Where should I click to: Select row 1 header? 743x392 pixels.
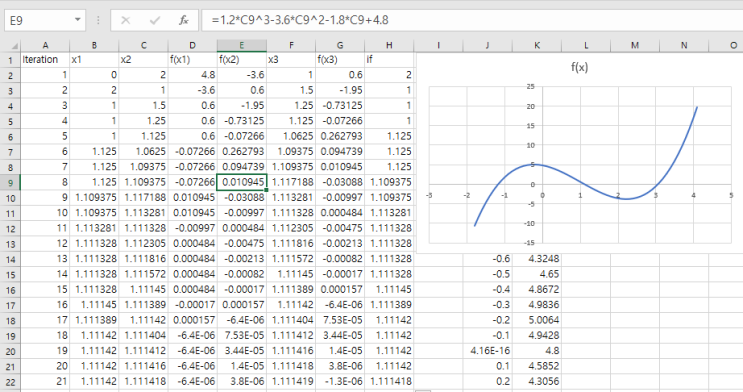(x=10, y=60)
